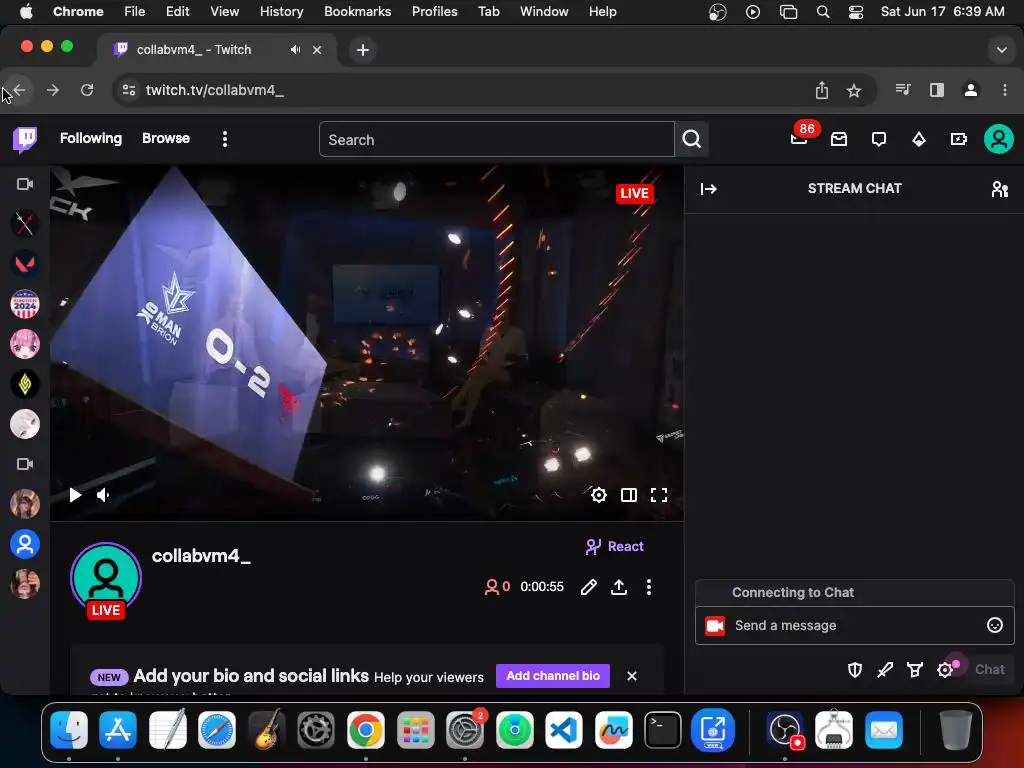Open the Window menu
Image resolution: width=1024 pixels, height=768 pixels.
pyautogui.click(x=544, y=12)
